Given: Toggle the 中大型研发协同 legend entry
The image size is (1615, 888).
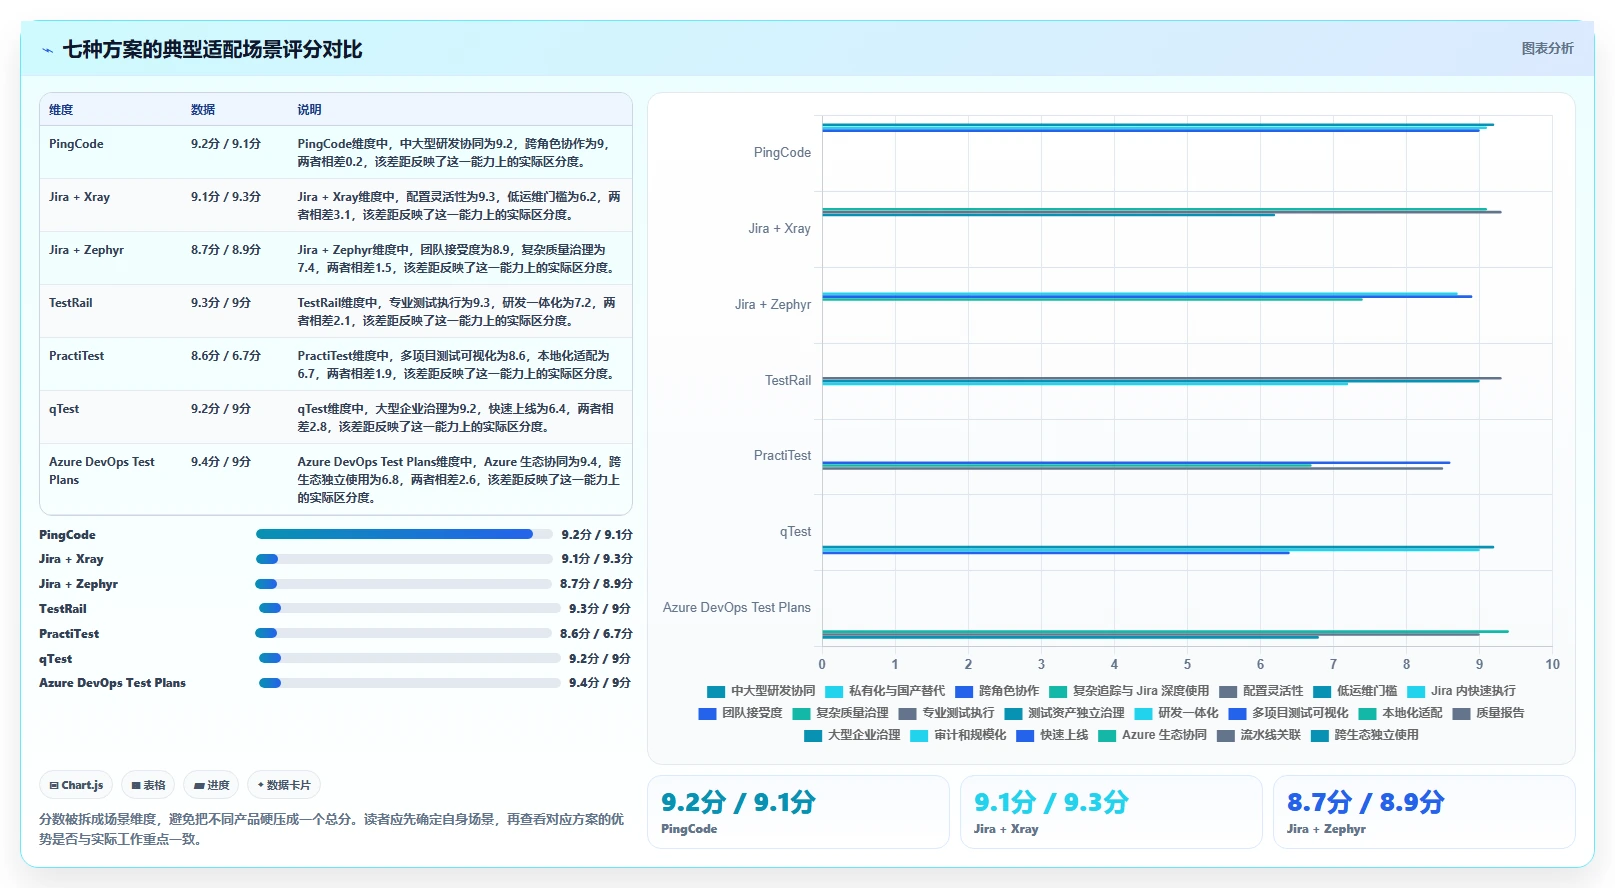Looking at the screenshot, I should tap(761, 691).
